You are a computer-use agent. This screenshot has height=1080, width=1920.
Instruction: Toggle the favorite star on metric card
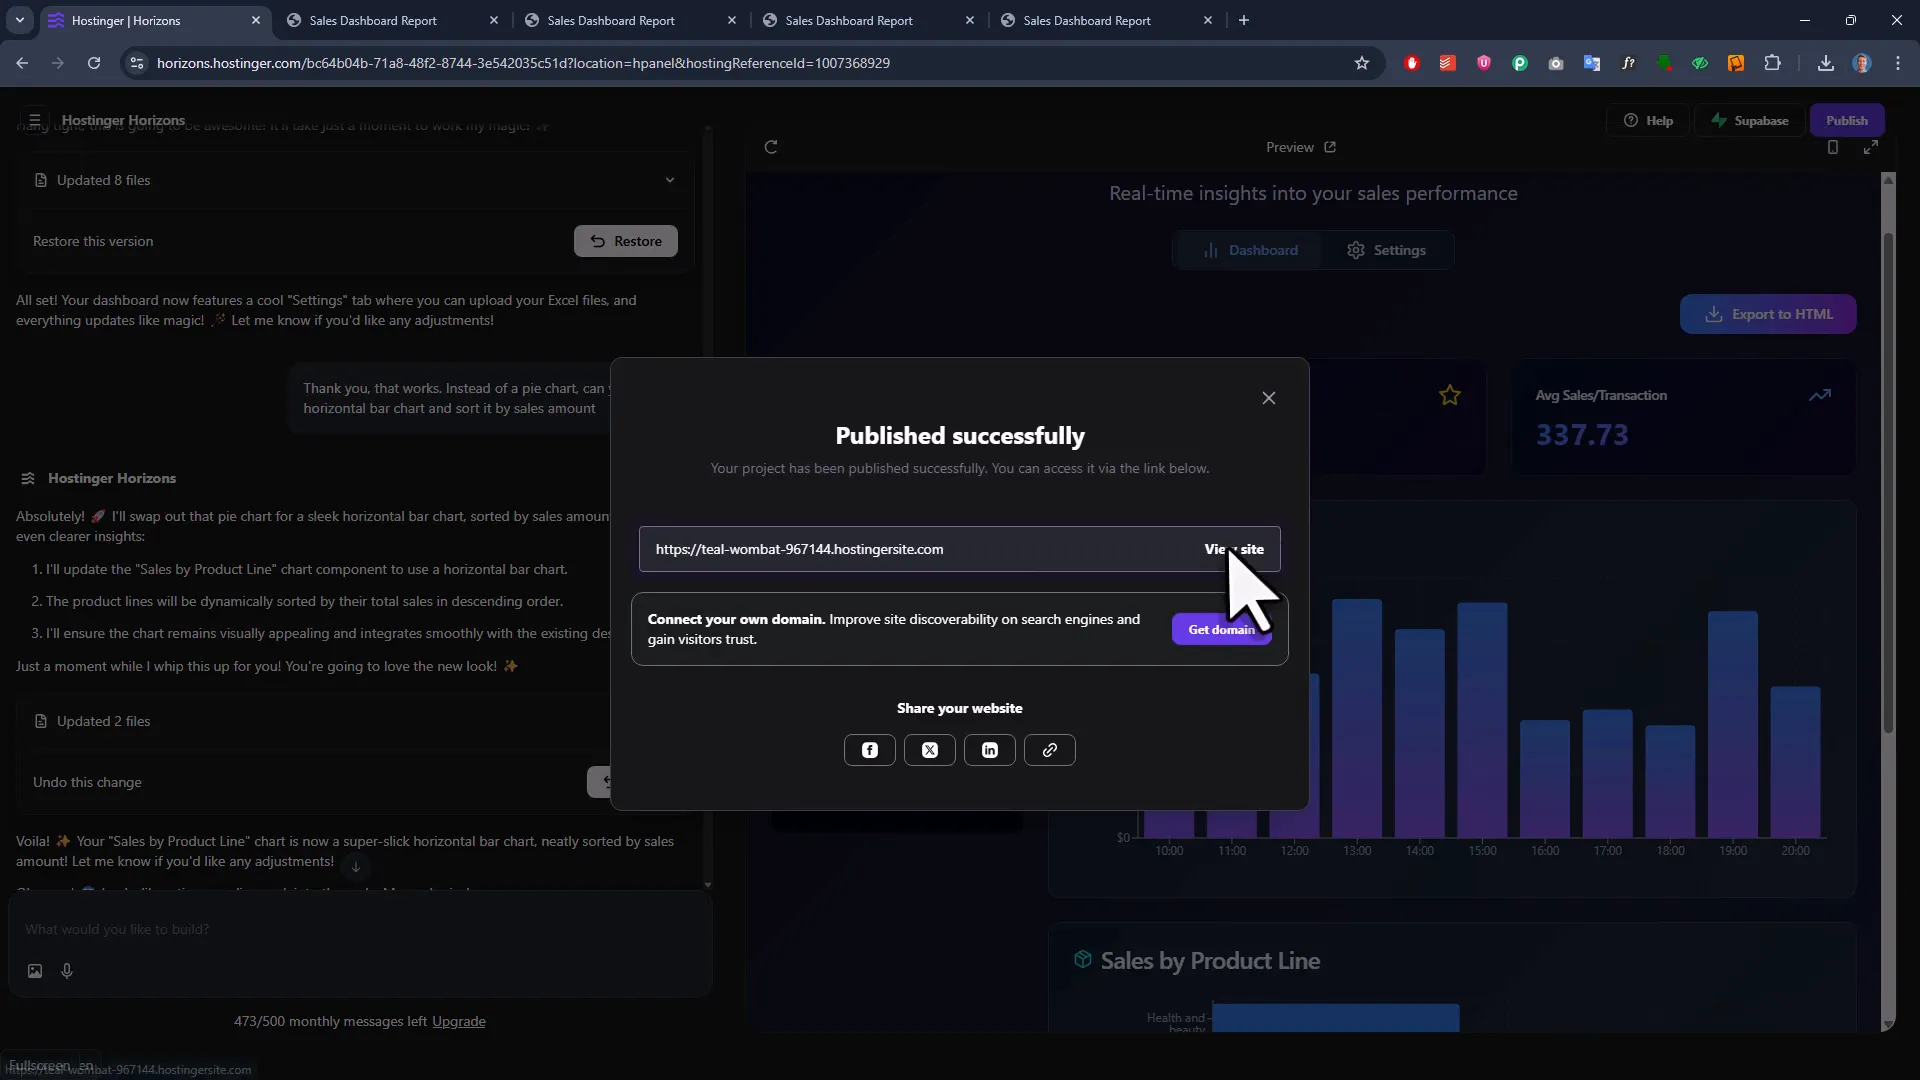(x=1451, y=395)
